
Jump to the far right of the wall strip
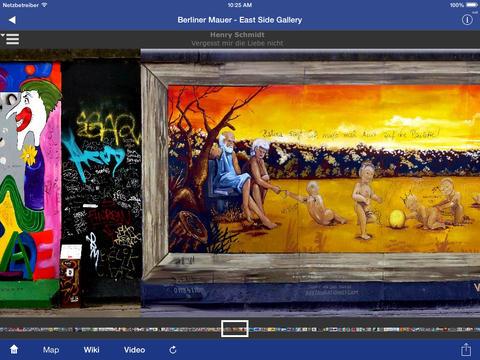point(477,329)
